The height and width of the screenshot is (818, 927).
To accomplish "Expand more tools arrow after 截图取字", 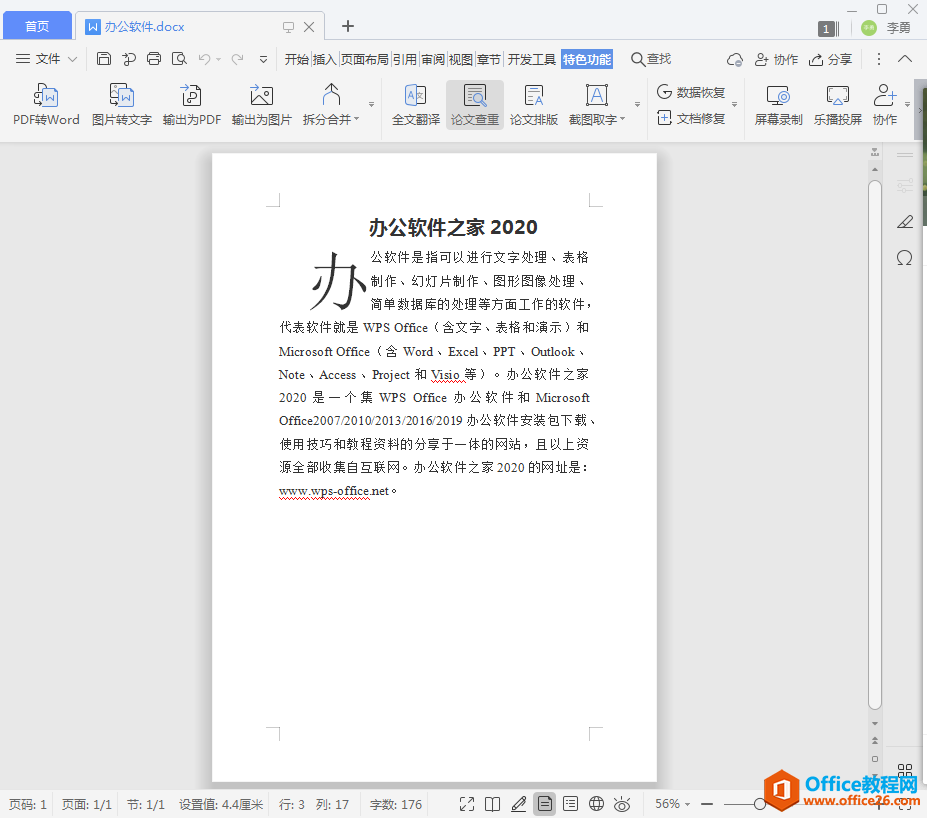I will pyautogui.click(x=637, y=105).
